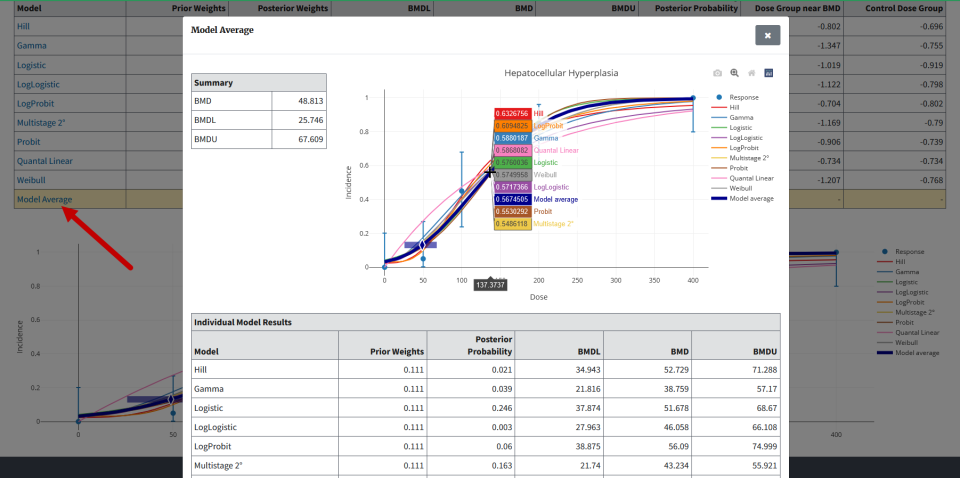Viewport: 960px width, 478px height.
Task: Hide the Hill curve via dialog legend
Action: (734, 107)
